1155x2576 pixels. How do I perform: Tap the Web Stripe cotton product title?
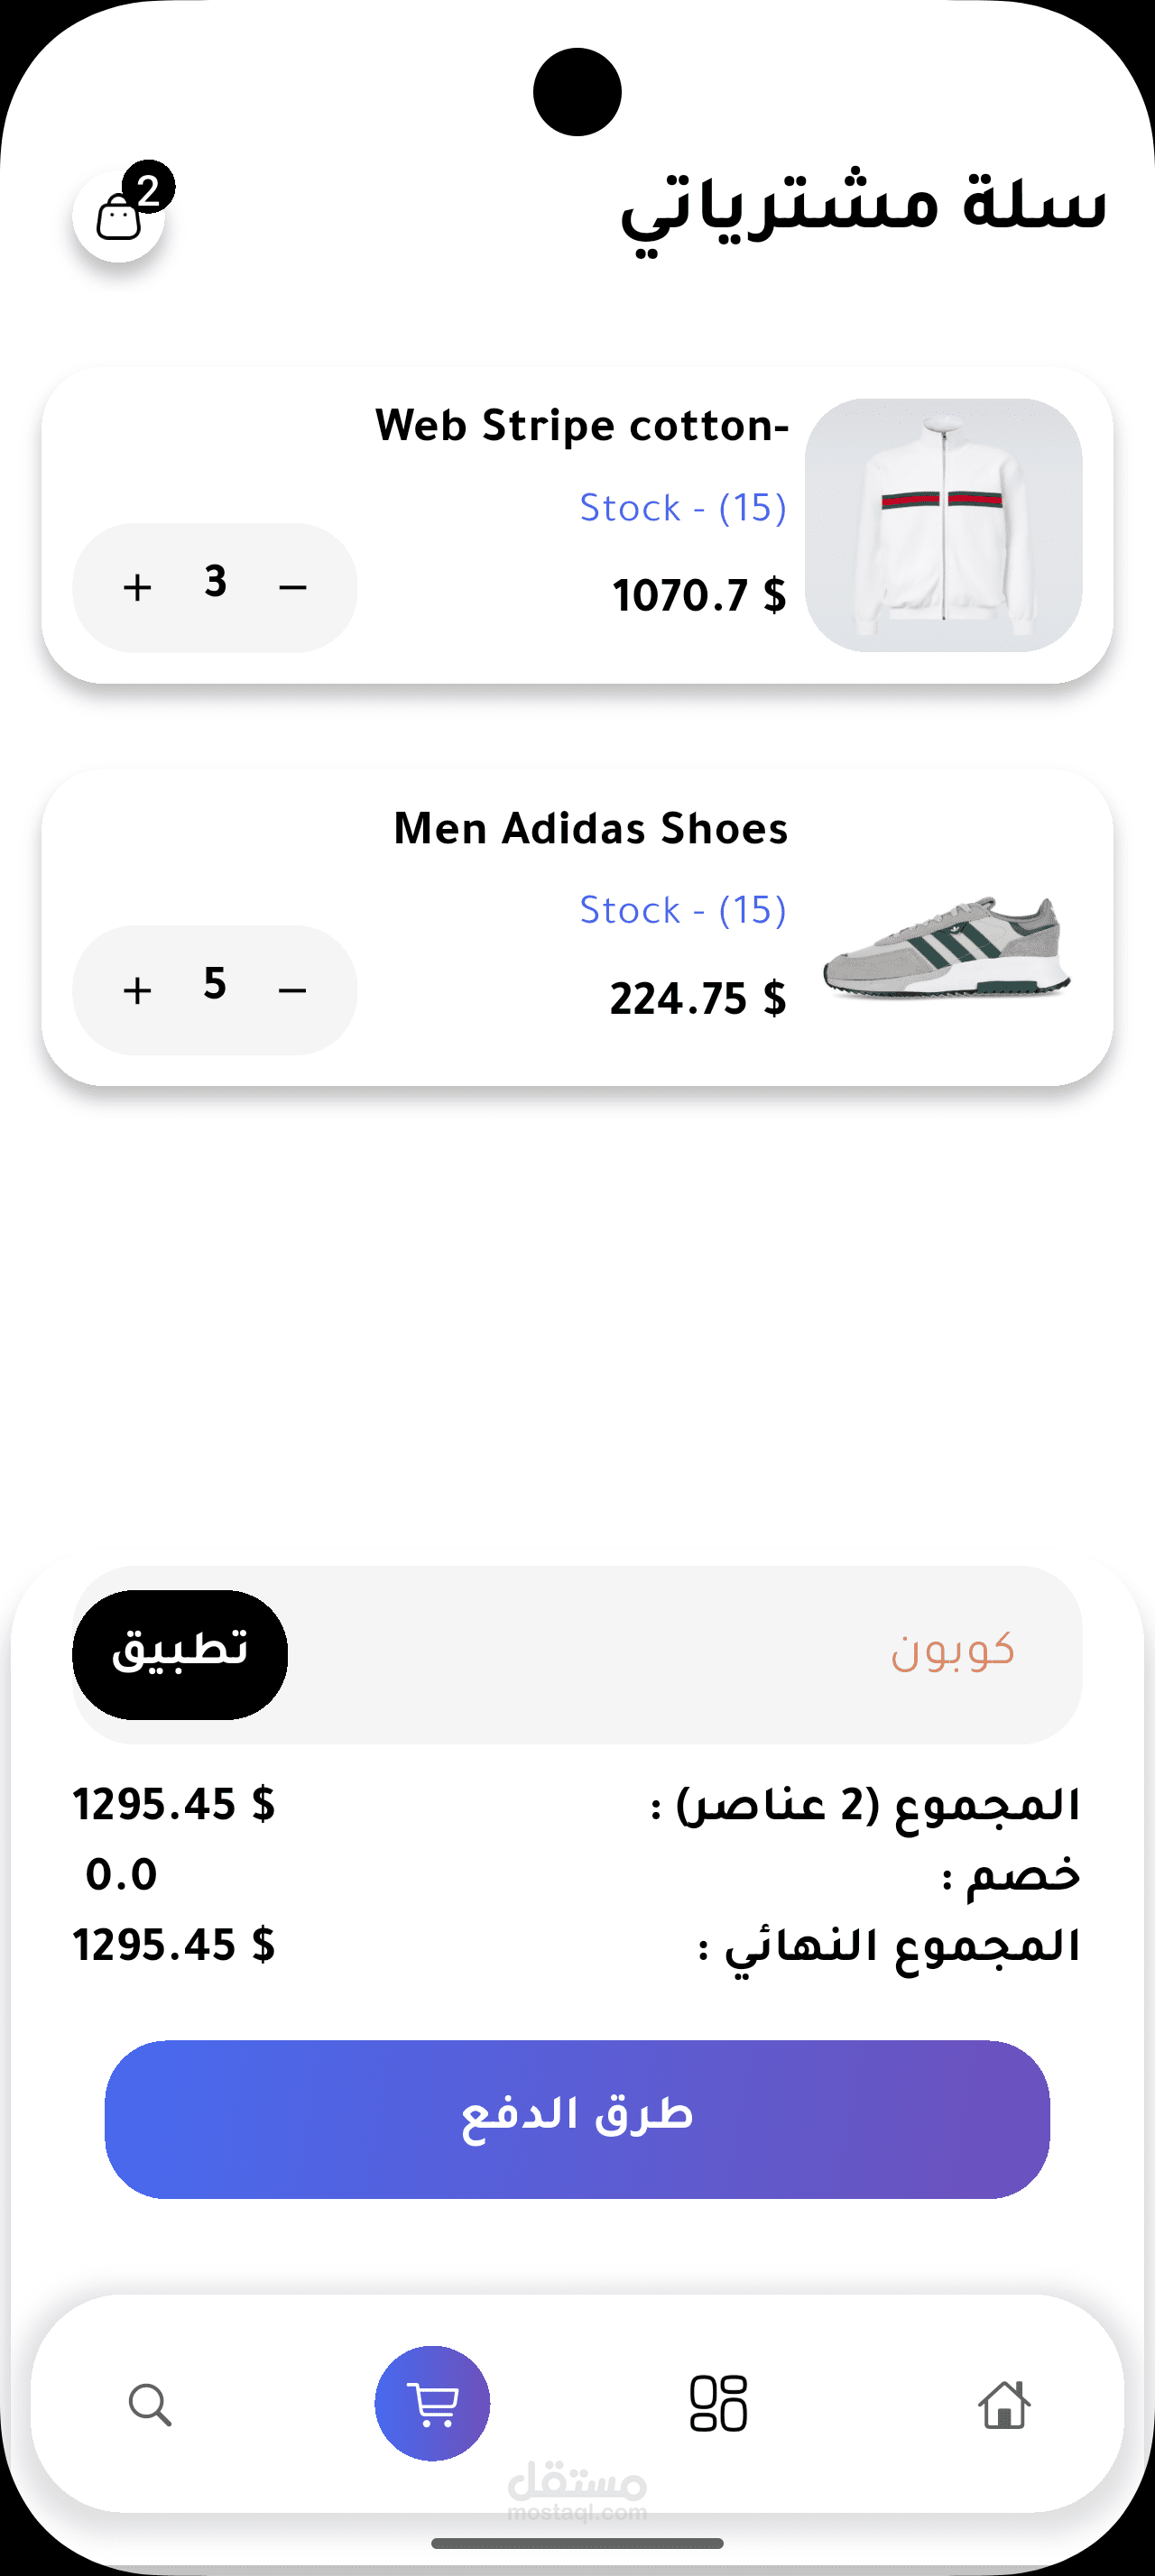coord(582,426)
